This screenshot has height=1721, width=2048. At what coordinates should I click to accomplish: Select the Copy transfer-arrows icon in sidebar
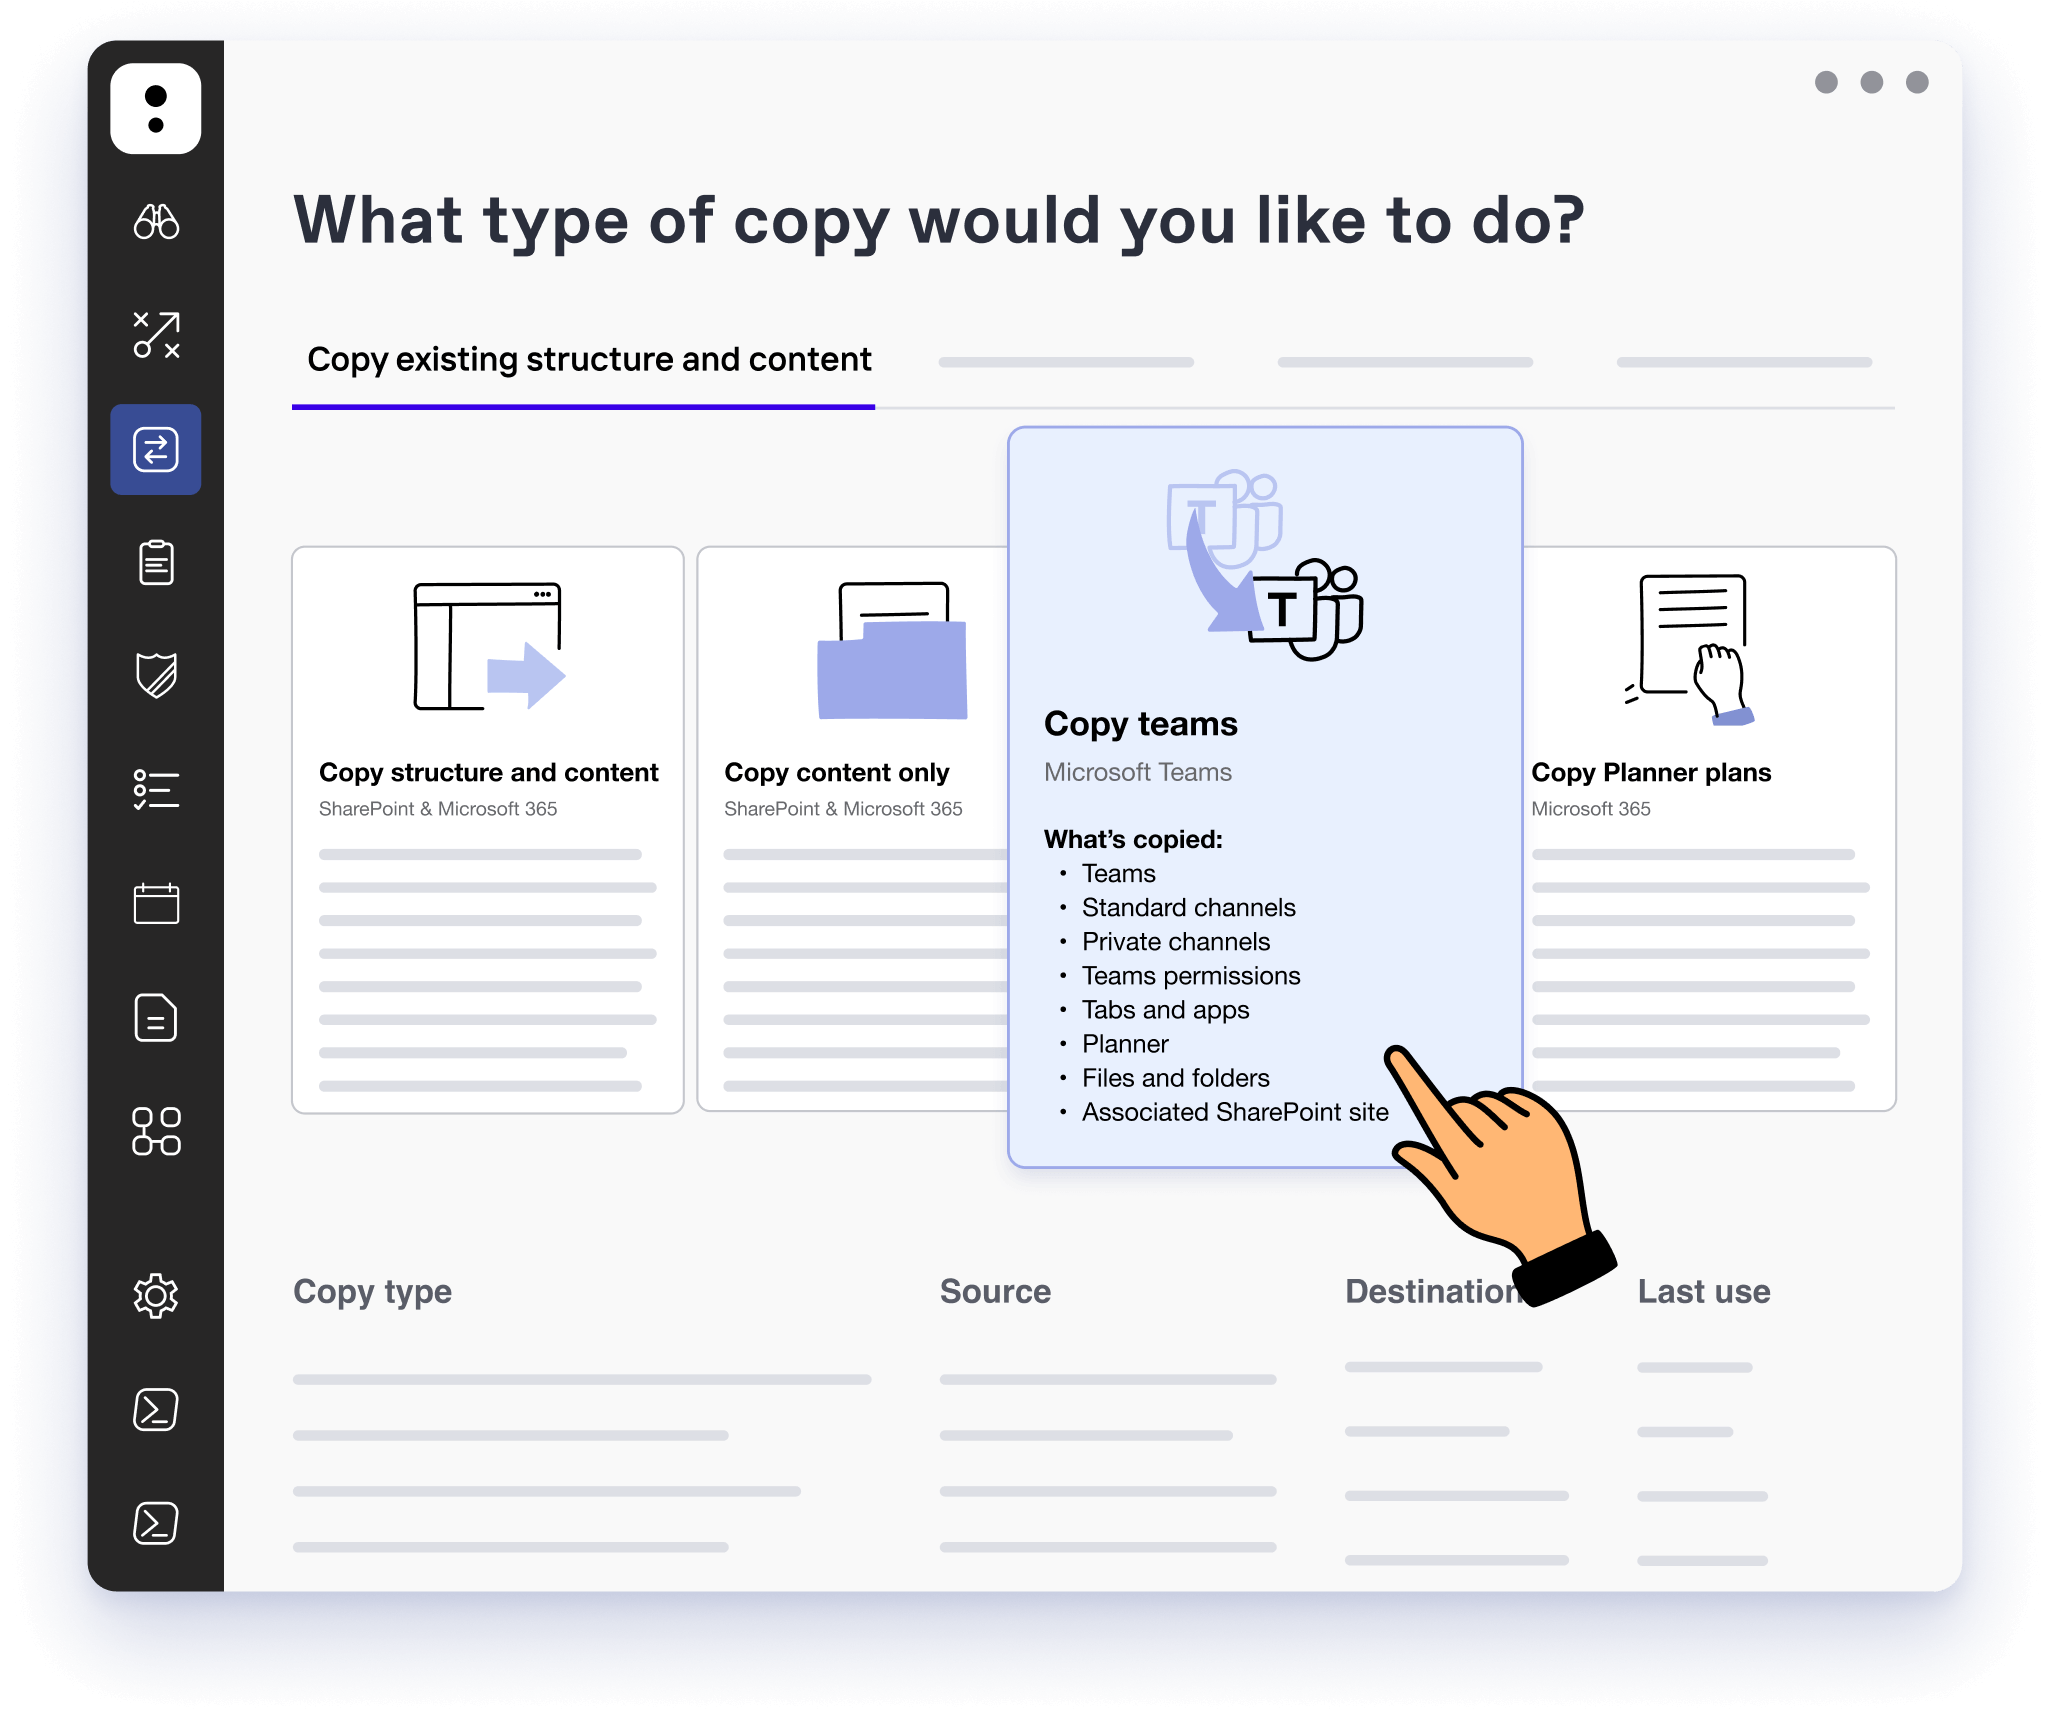coord(156,449)
